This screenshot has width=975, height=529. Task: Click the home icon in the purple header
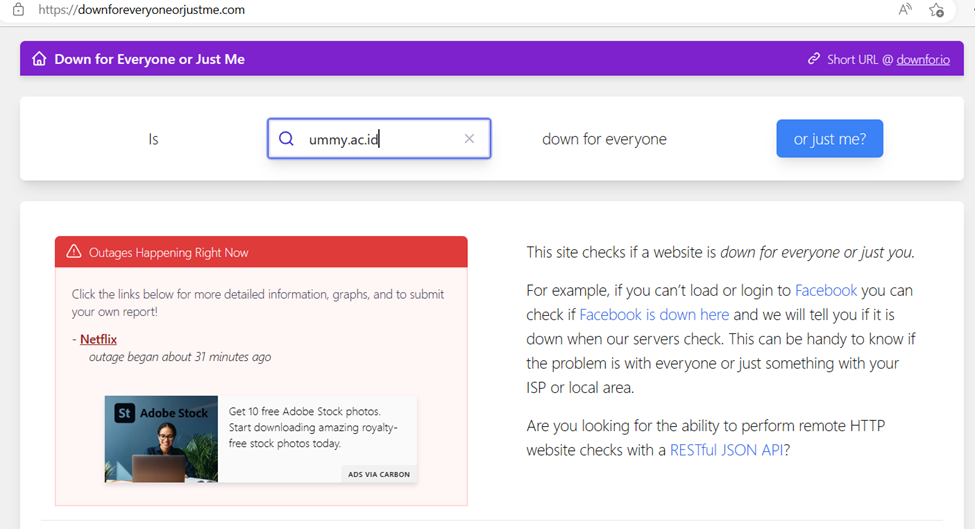tap(39, 59)
